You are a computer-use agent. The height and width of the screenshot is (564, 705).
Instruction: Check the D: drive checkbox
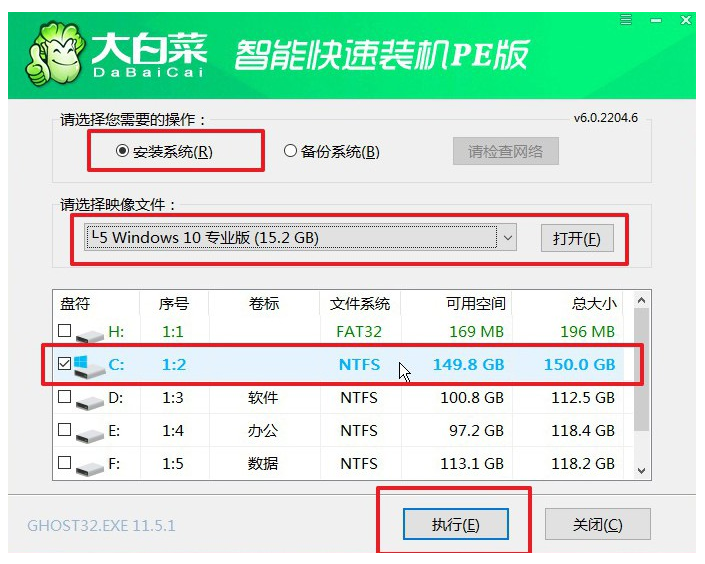(x=65, y=397)
